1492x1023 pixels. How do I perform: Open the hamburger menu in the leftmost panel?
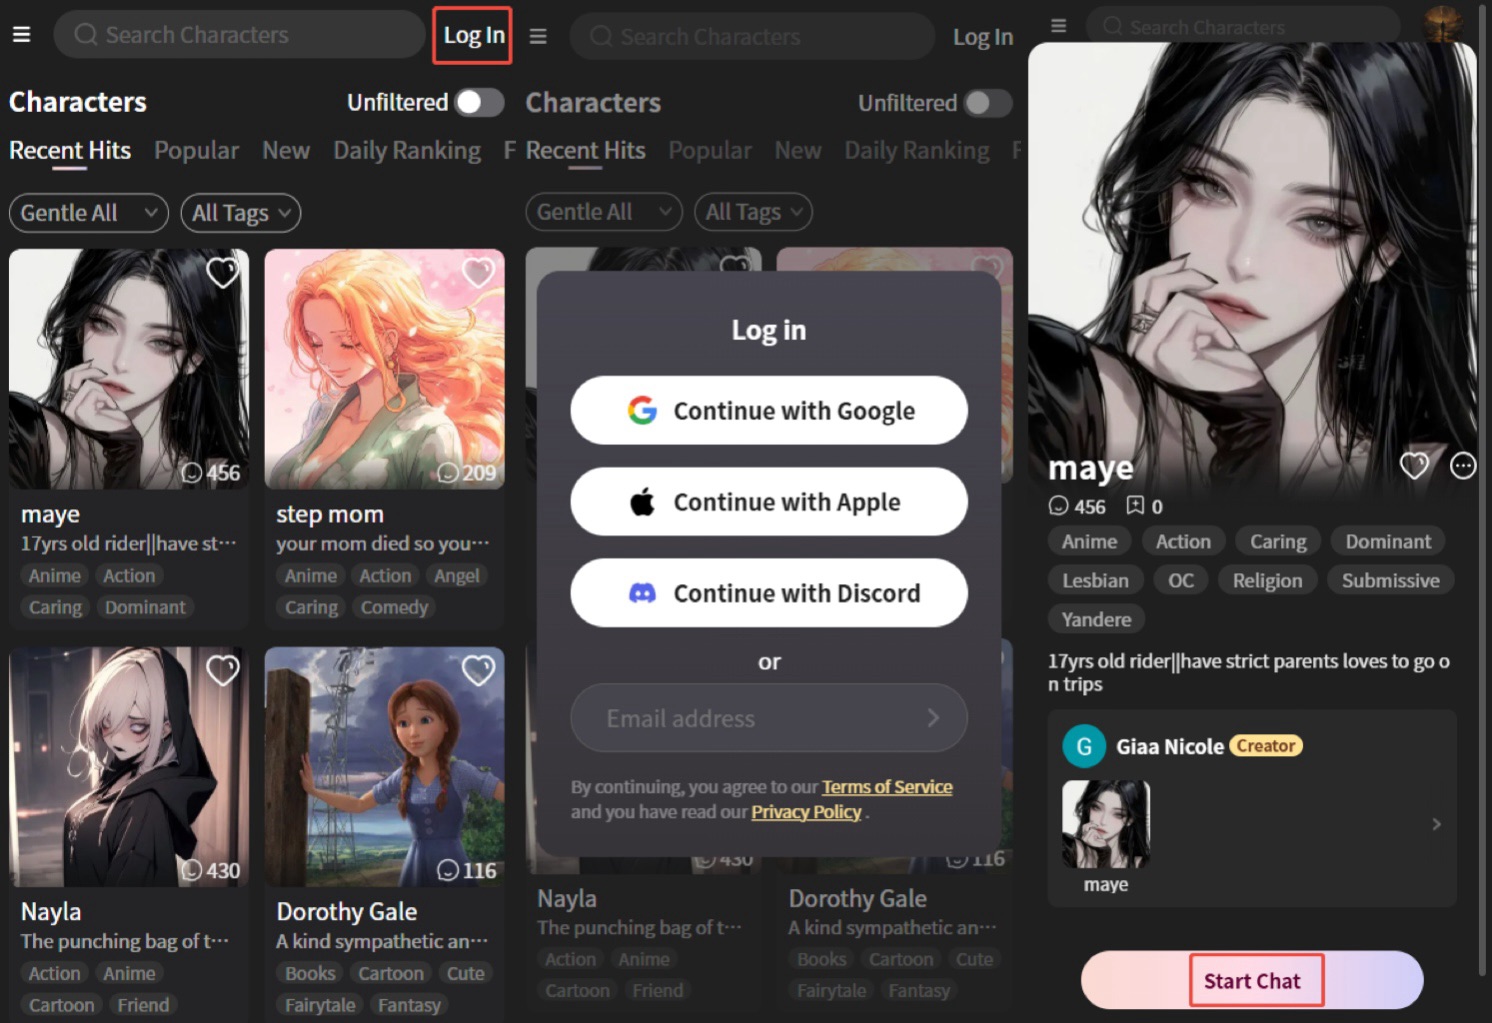click(x=21, y=35)
